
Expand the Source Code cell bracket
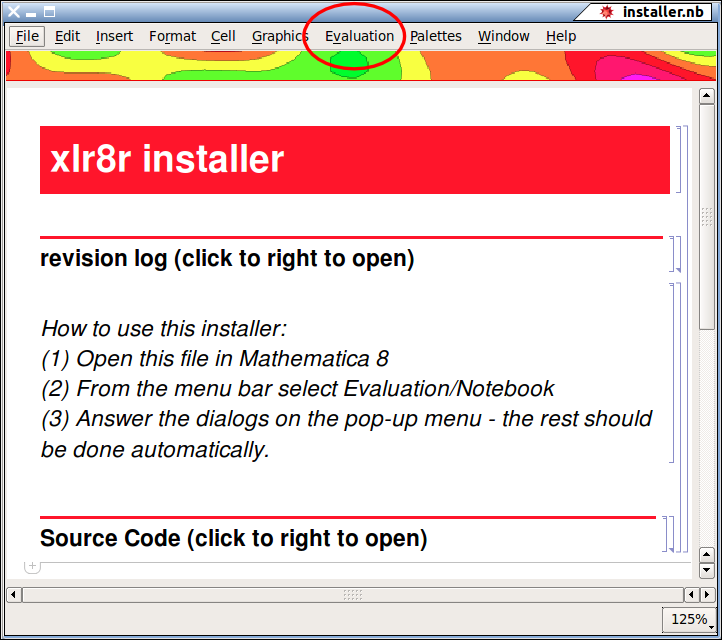[x=668, y=534]
